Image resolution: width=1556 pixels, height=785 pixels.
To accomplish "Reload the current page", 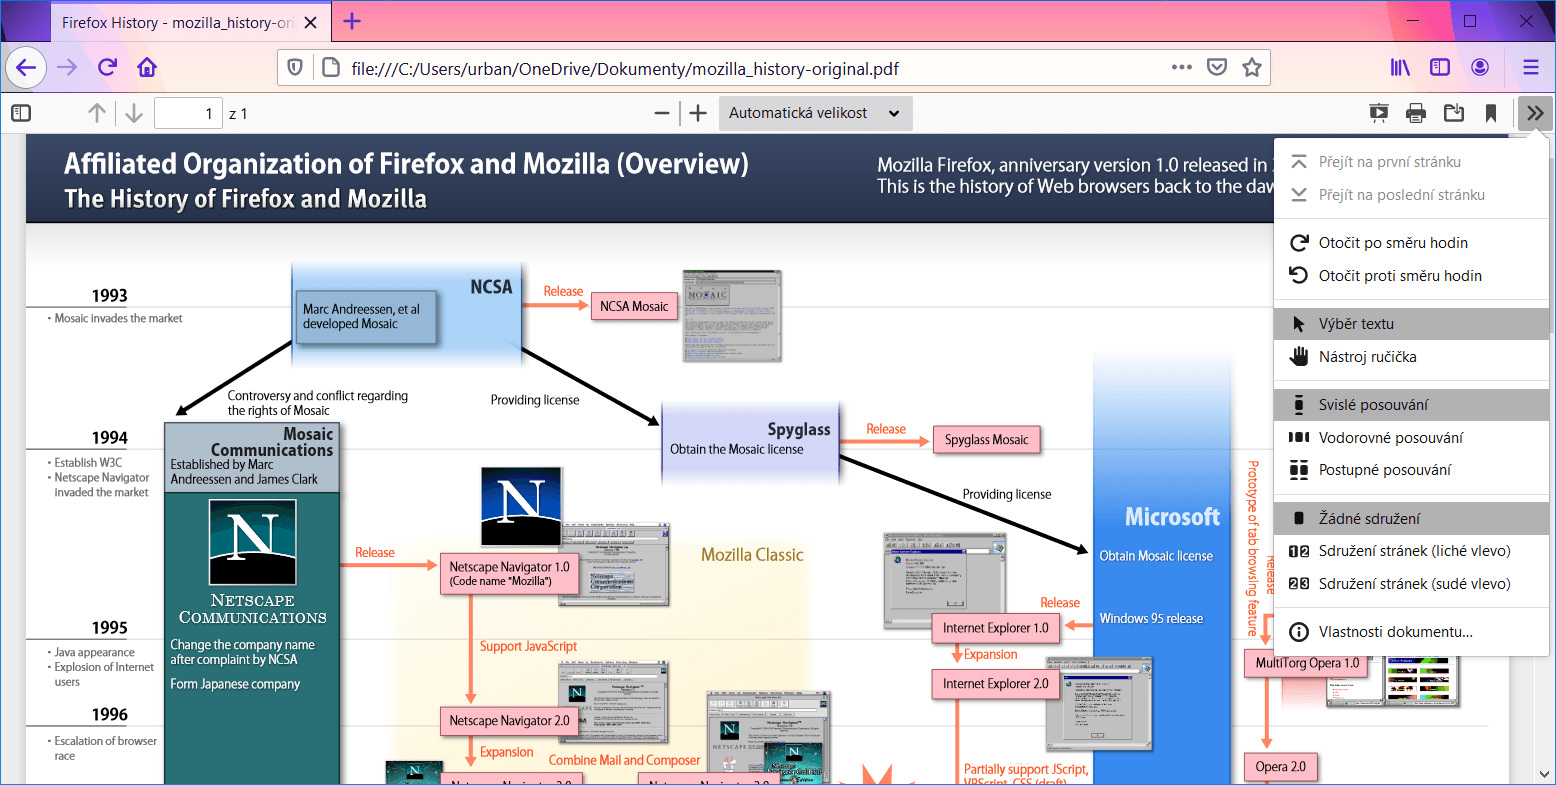I will (x=107, y=68).
